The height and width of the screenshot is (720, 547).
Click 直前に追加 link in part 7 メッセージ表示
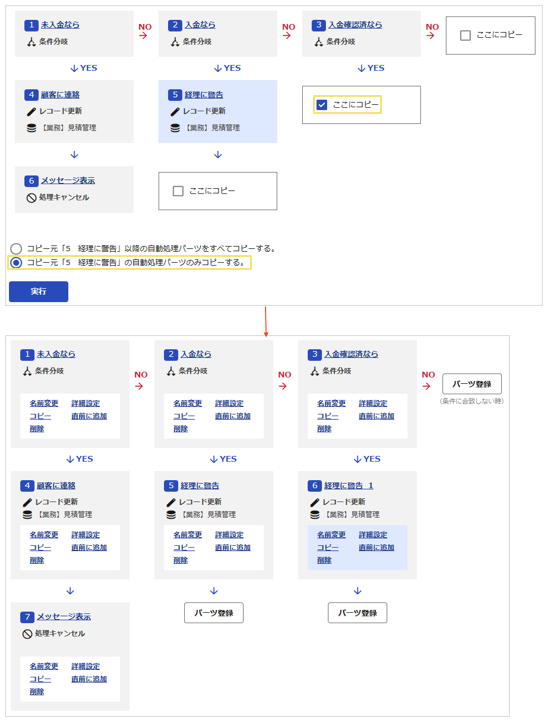point(89,679)
